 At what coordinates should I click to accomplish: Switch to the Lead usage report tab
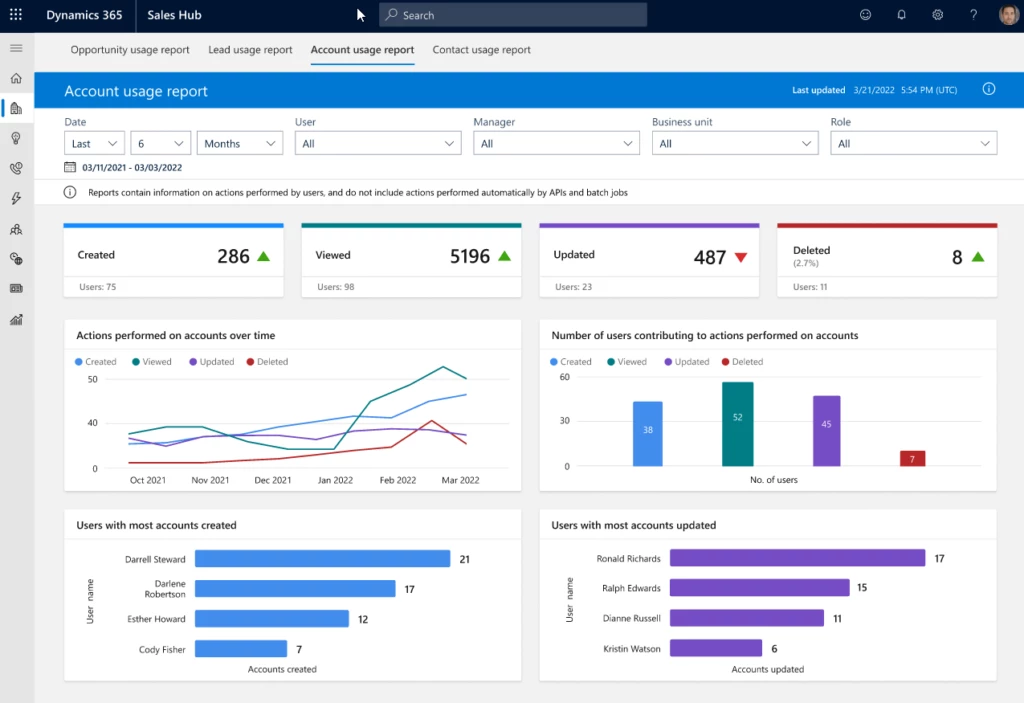click(250, 49)
